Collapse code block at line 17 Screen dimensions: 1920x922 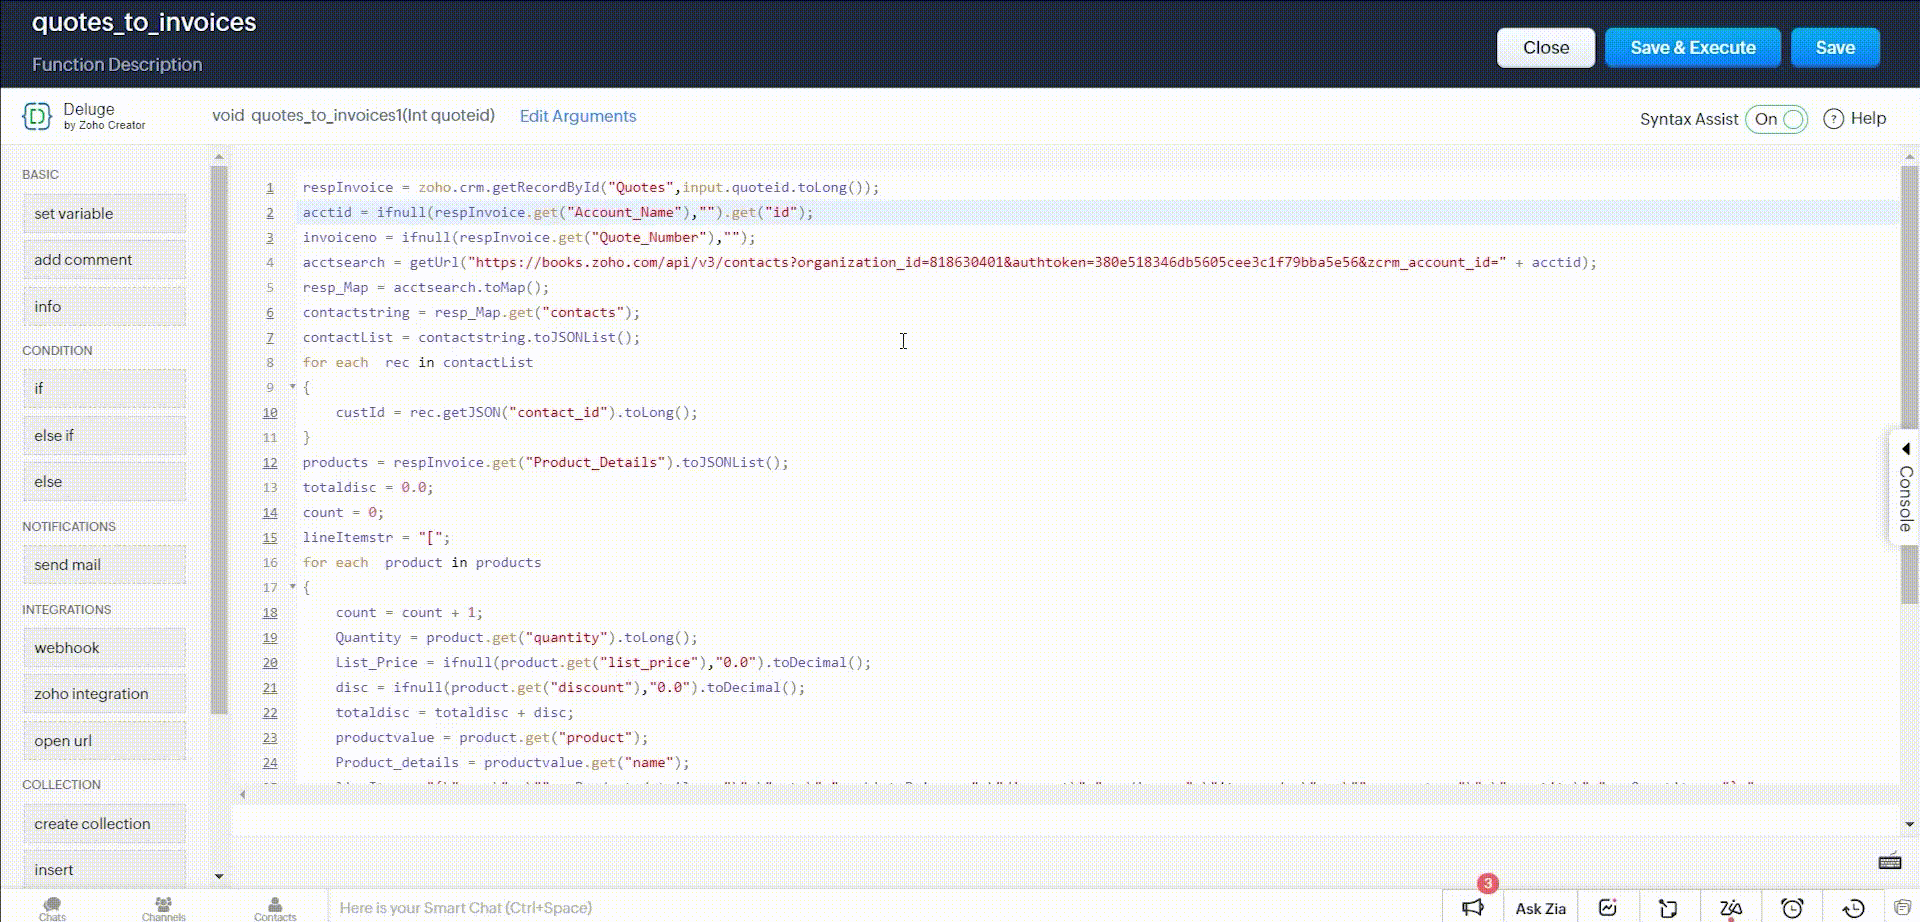click(293, 587)
